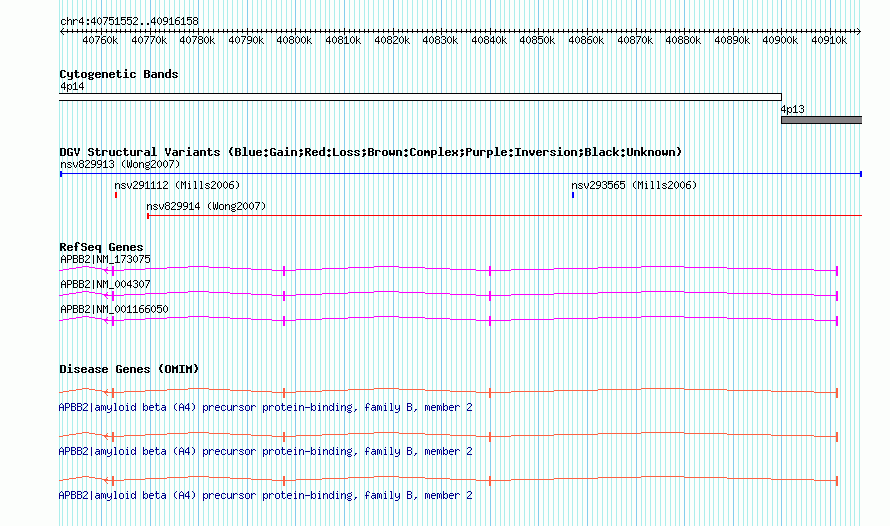Image resolution: width=890 pixels, height=526 pixels.
Task: Open the nsv293565 (Mills2006) variant label
Action: (634, 186)
